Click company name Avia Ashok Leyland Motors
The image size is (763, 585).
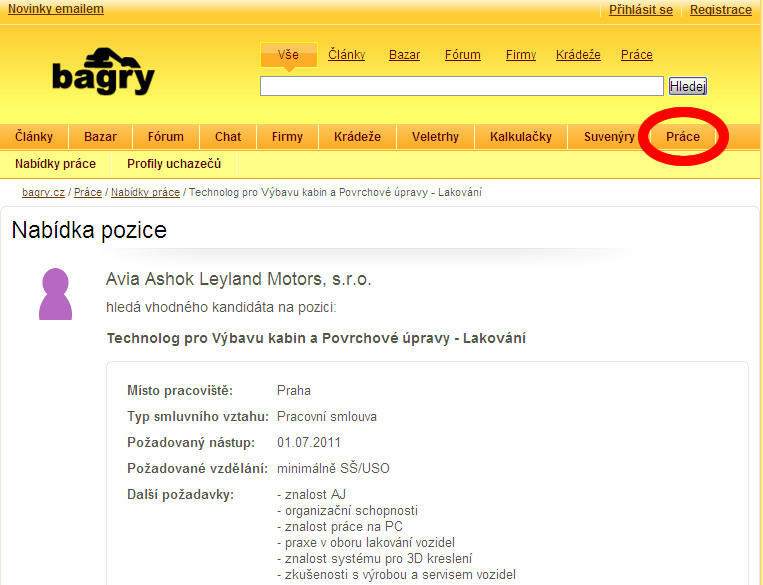pos(238,279)
